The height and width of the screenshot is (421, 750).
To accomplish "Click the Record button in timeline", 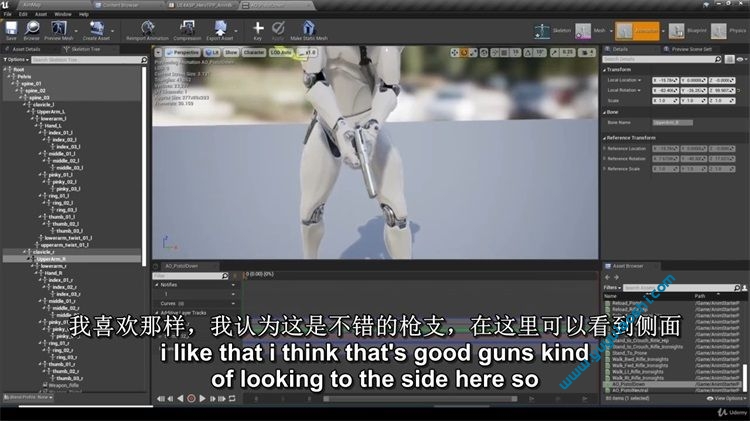I will coord(191,398).
